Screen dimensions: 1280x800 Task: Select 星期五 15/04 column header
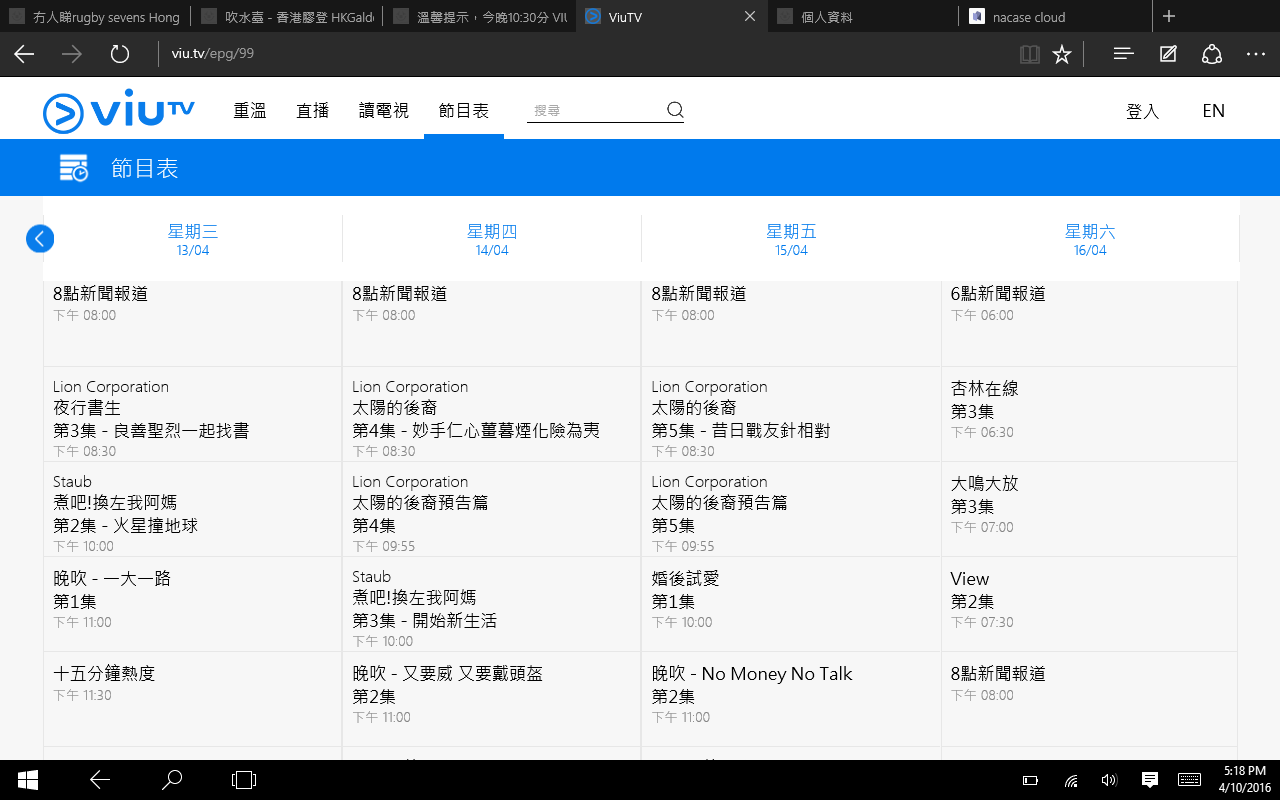tap(791, 239)
